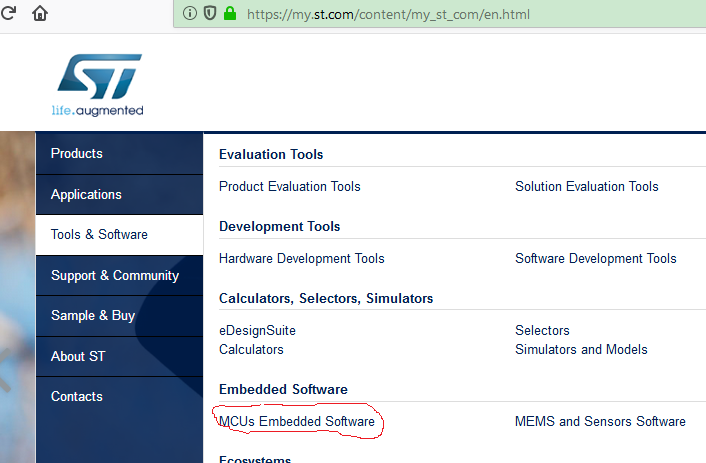Open Product Evaluation Tools link

click(290, 186)
